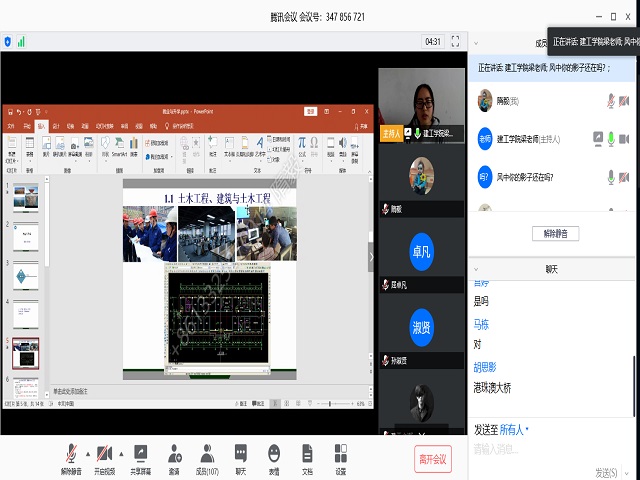Click the Chat icon in the bottom toolbar
Screen dimensions: 640x480
click(x=240, y=455)
